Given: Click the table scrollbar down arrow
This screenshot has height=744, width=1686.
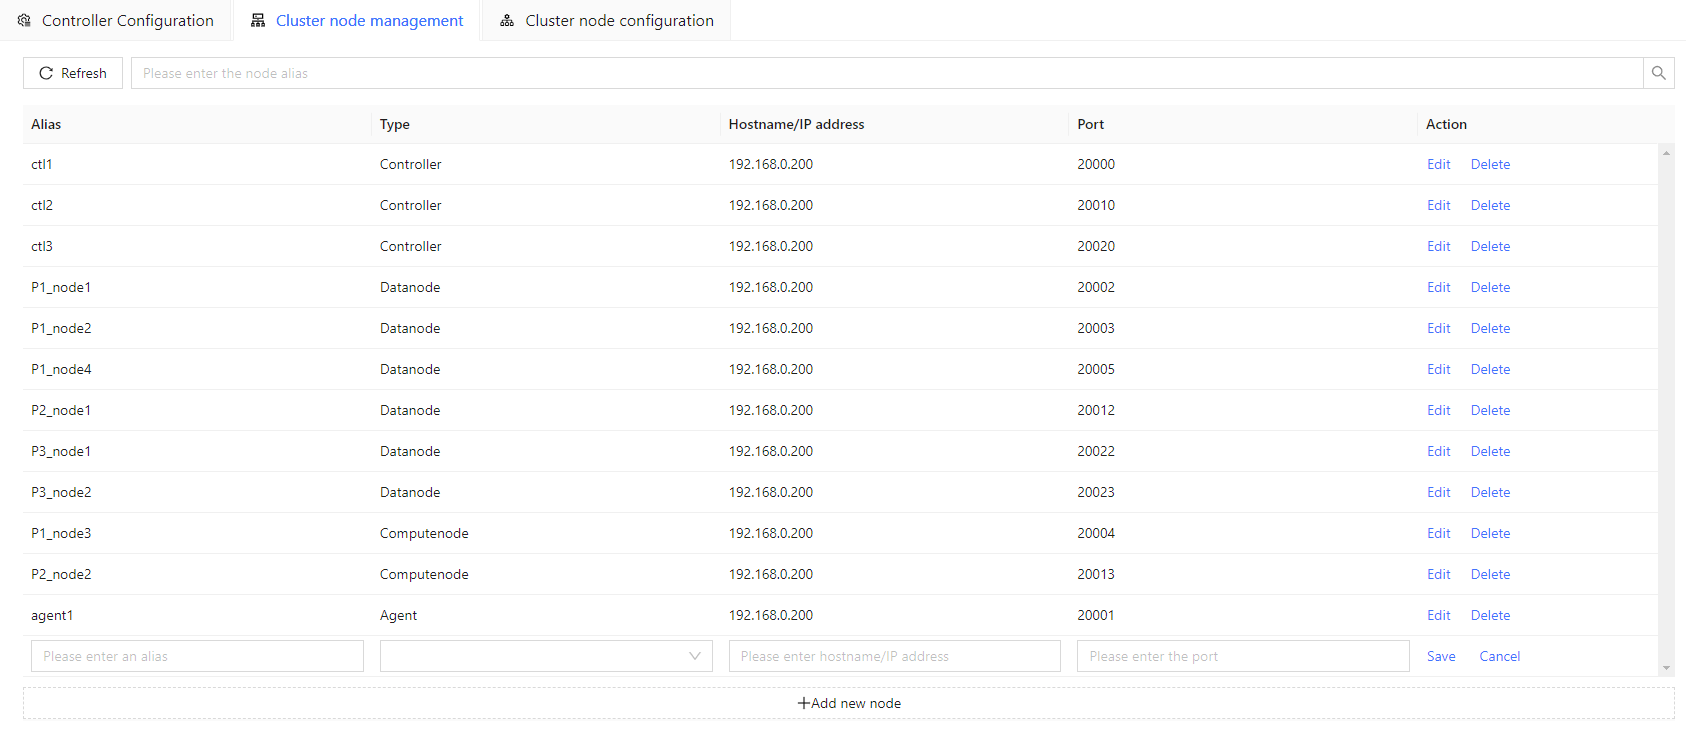Looking at the screenshot, I should click(1666, 667).
